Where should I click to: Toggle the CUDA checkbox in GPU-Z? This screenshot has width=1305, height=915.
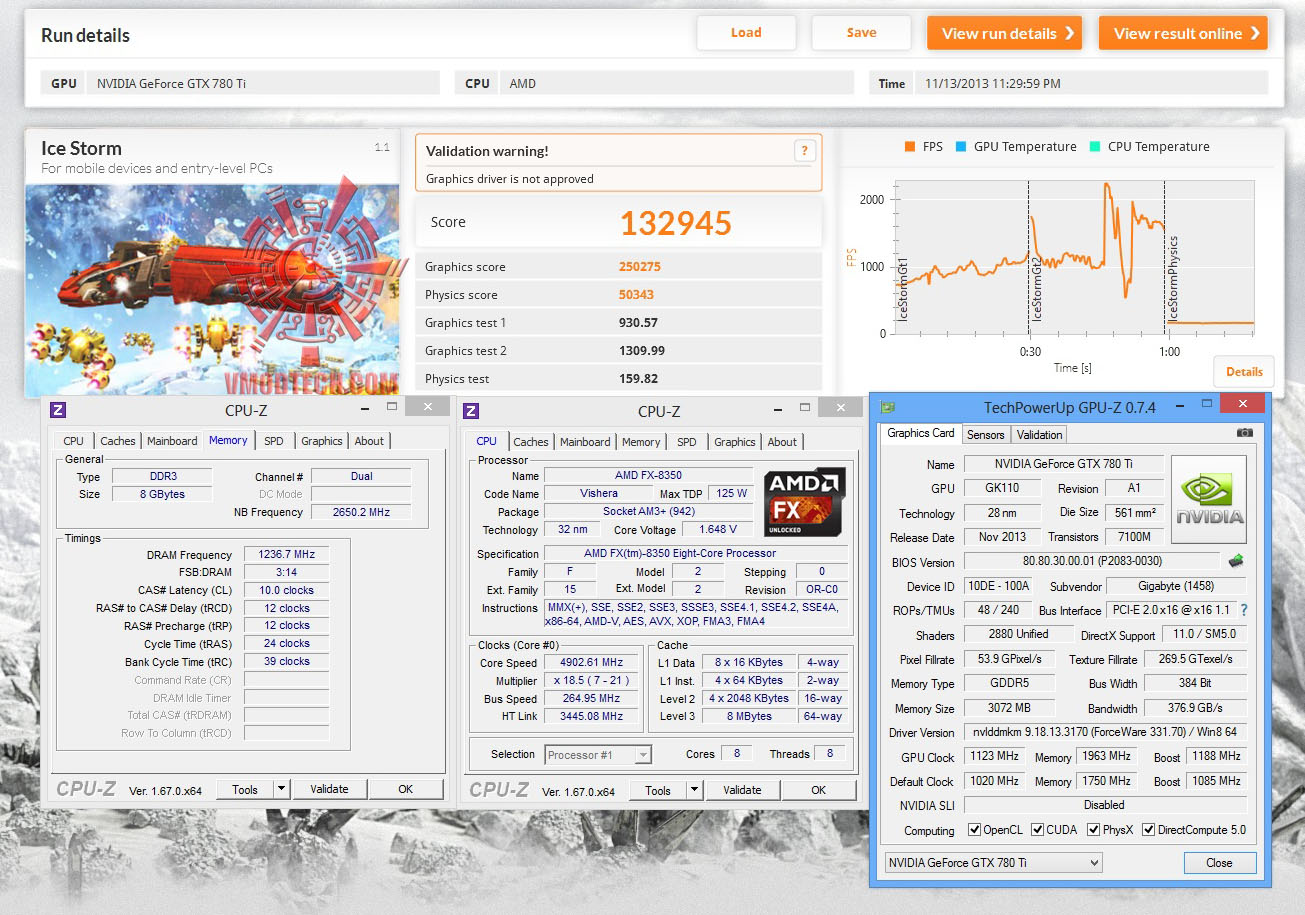pyautogui.click(x=1038, y=830)
